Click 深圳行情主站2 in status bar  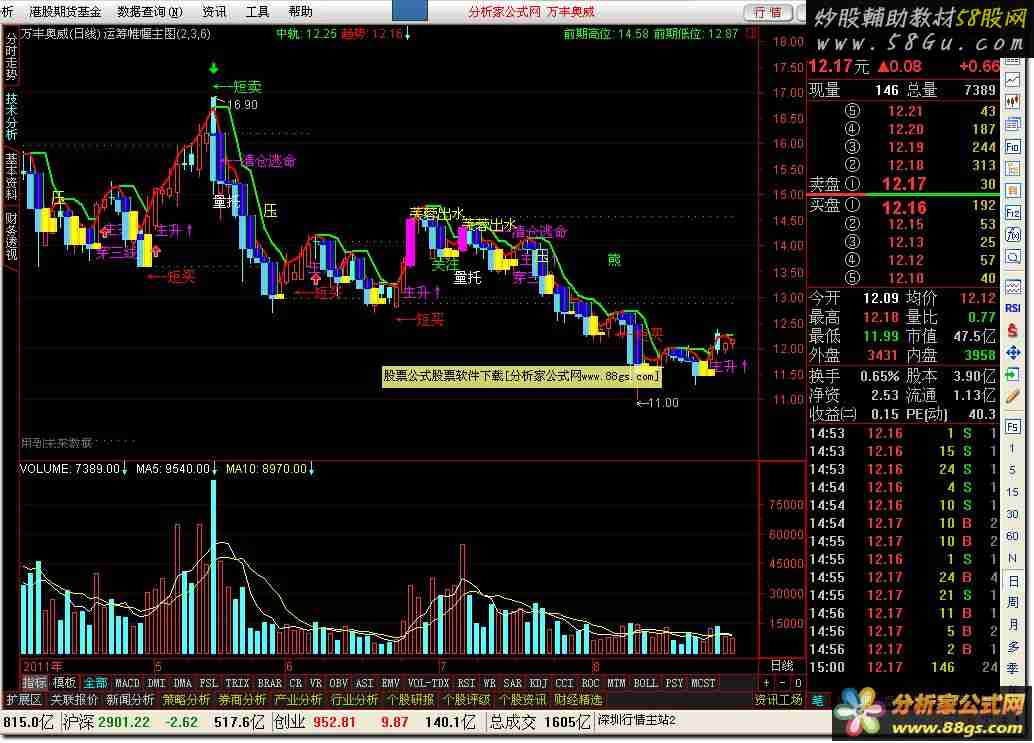(x=636, y=721)
